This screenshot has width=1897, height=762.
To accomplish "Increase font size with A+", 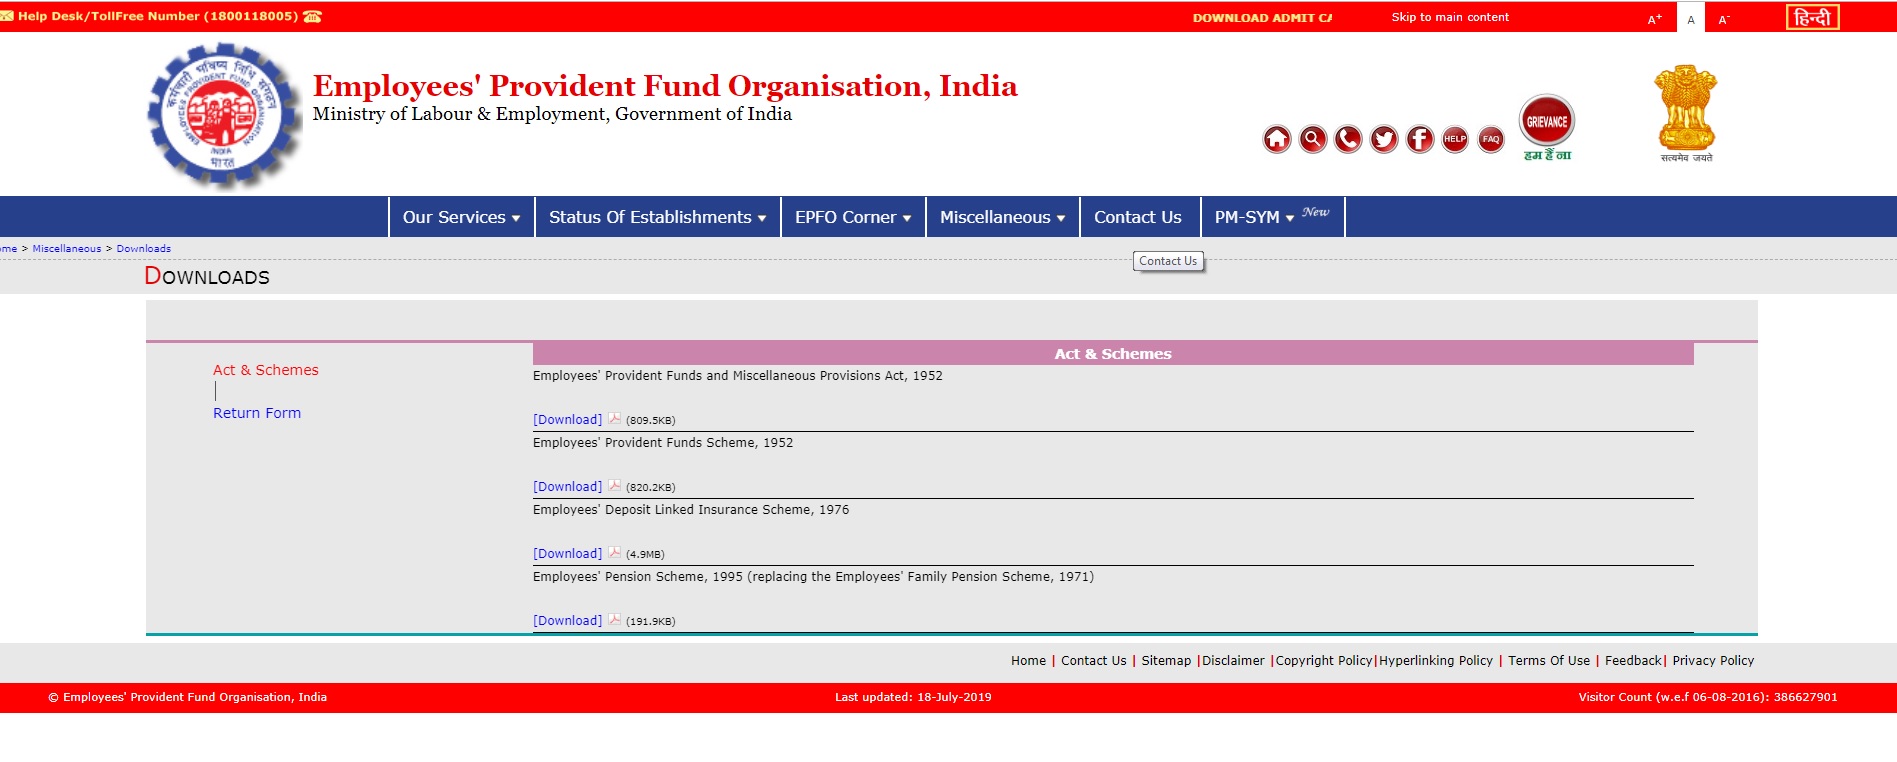I will click(x=1654, y=19).
